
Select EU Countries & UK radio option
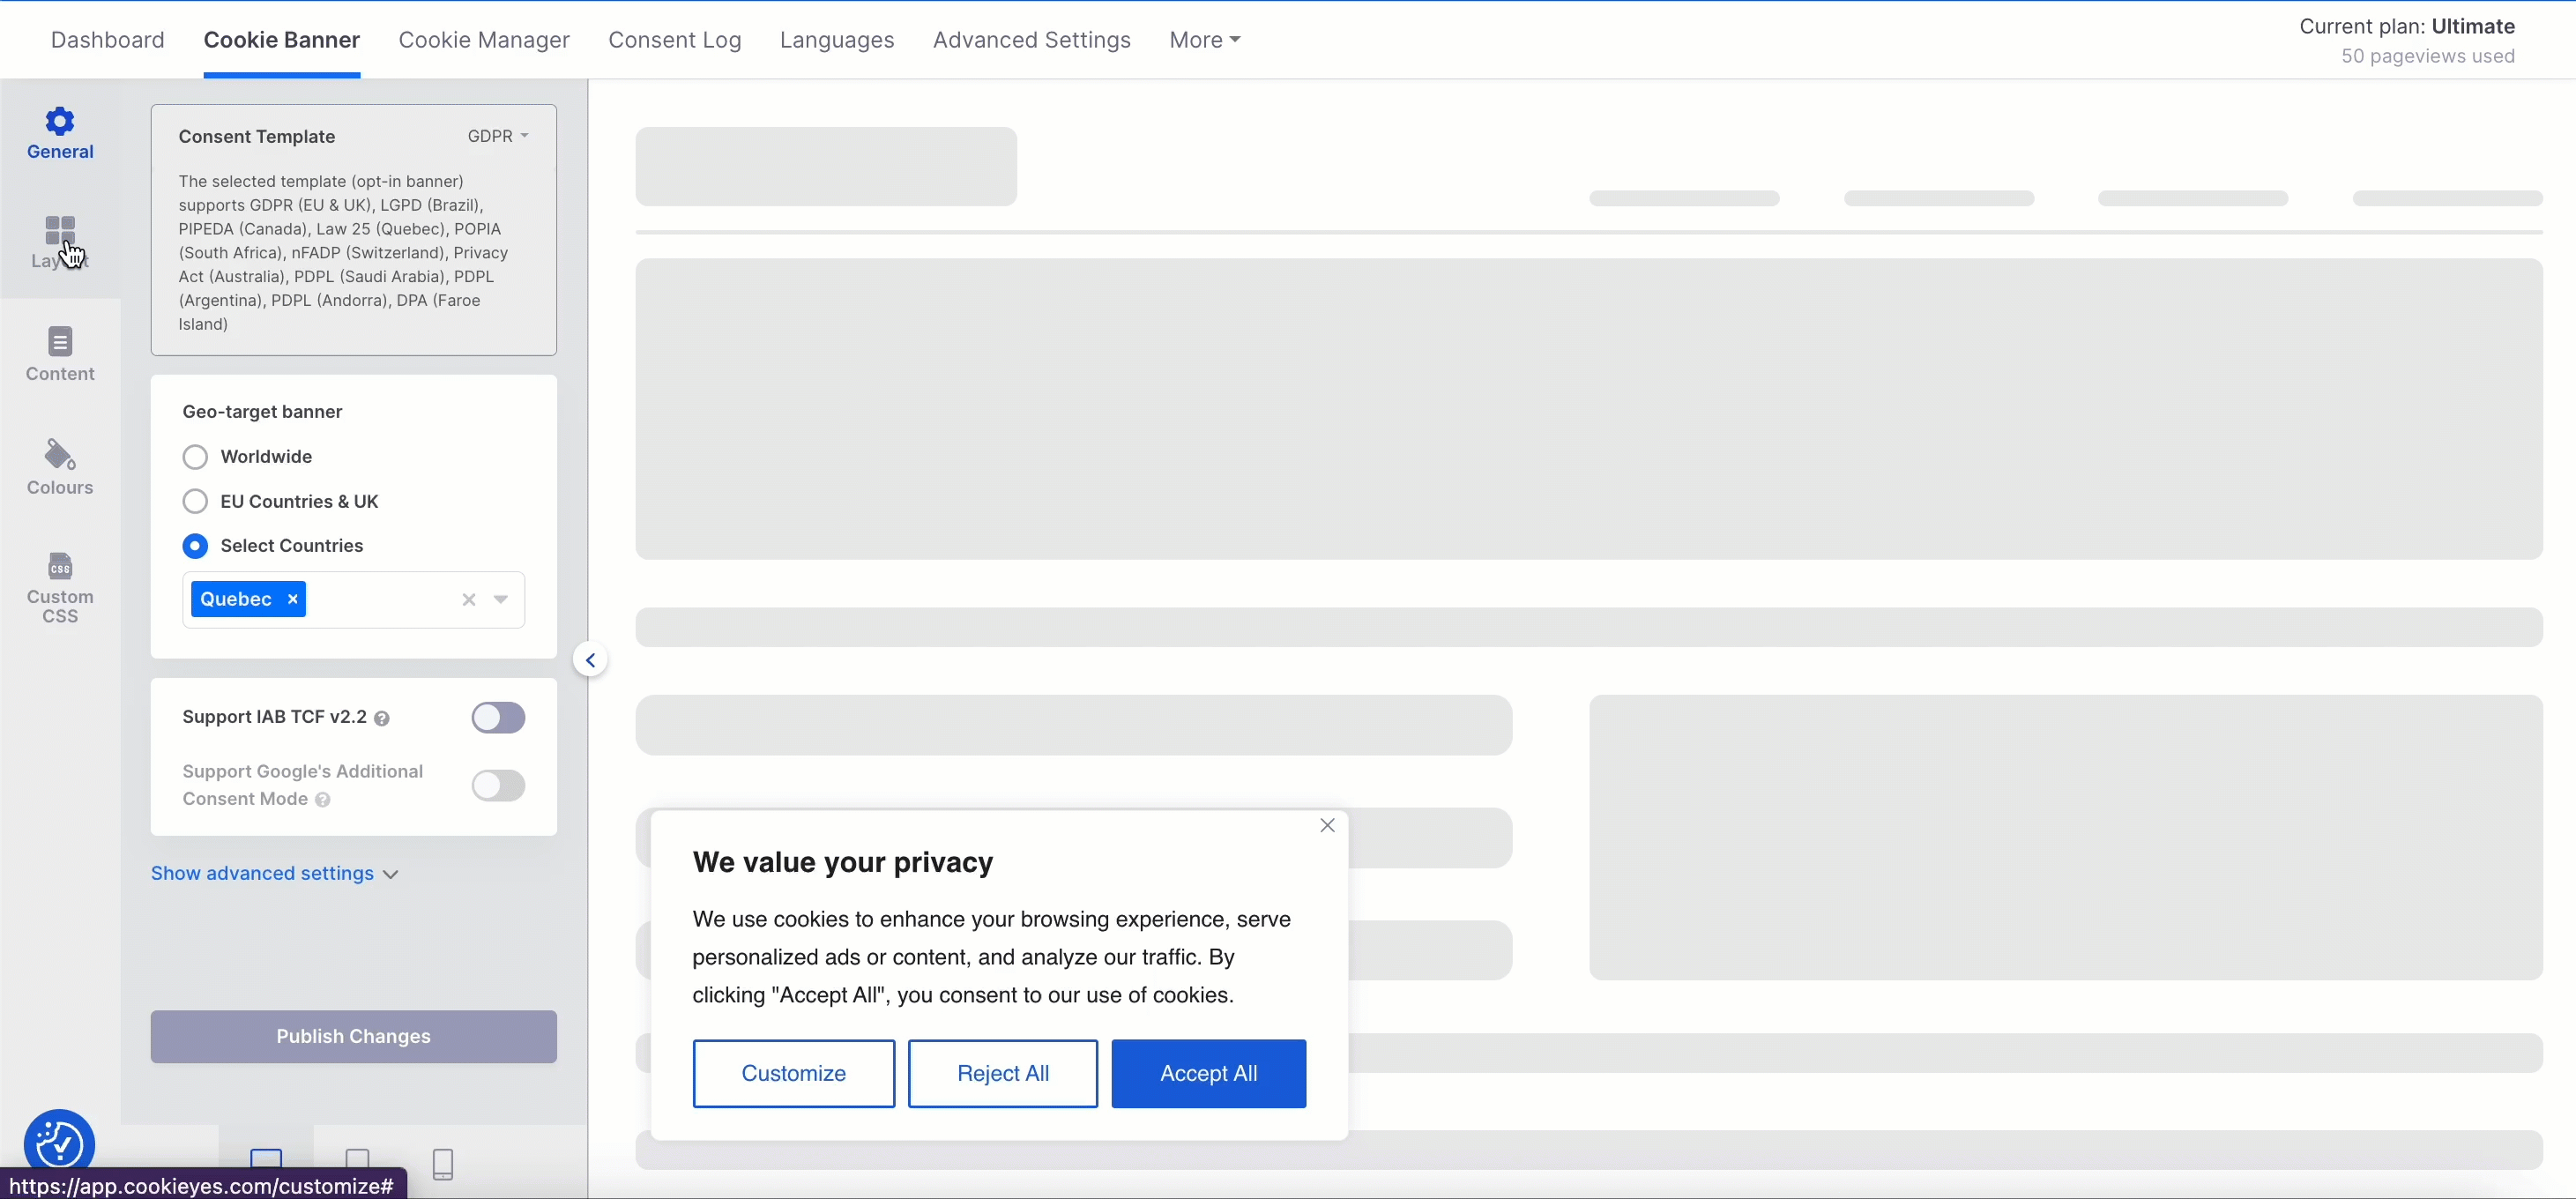(195, 501)
